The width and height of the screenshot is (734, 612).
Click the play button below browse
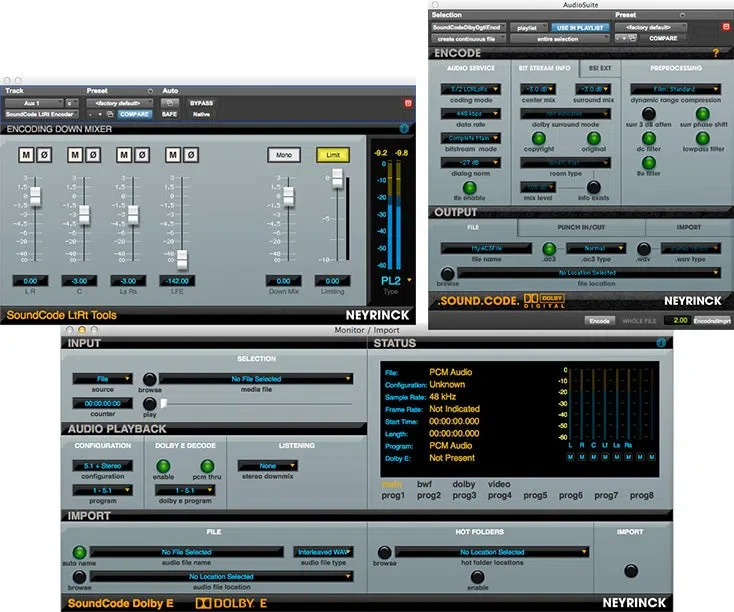(x=149, y=403)
